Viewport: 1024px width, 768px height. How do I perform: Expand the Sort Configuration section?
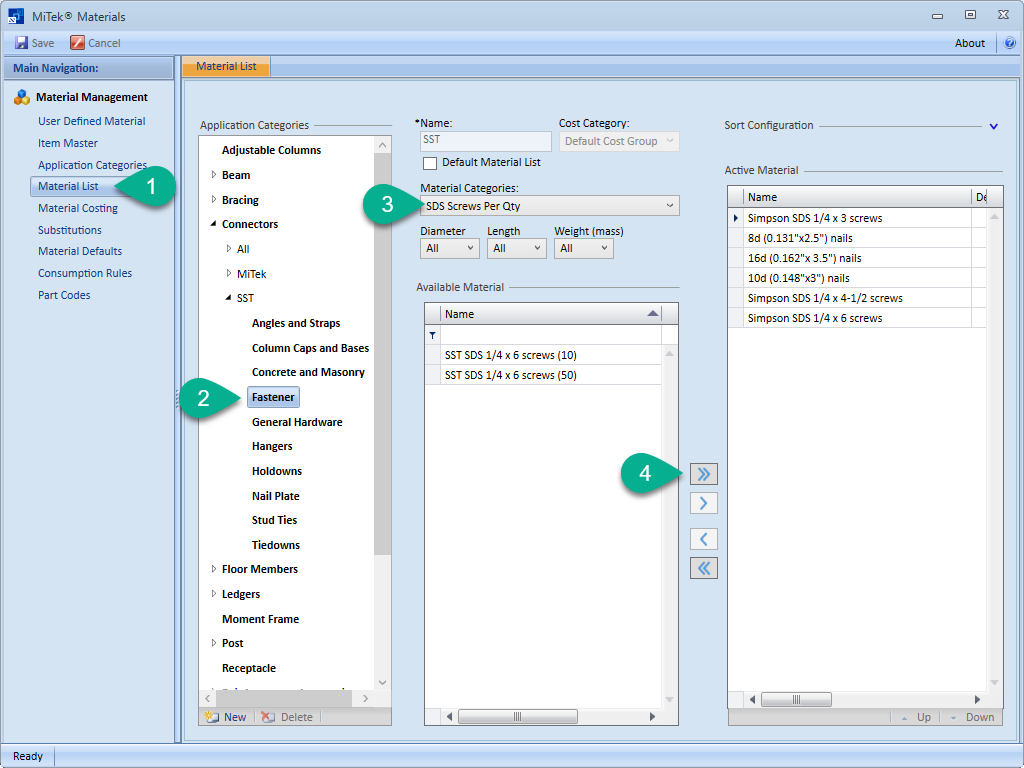[x=993, y=126]
